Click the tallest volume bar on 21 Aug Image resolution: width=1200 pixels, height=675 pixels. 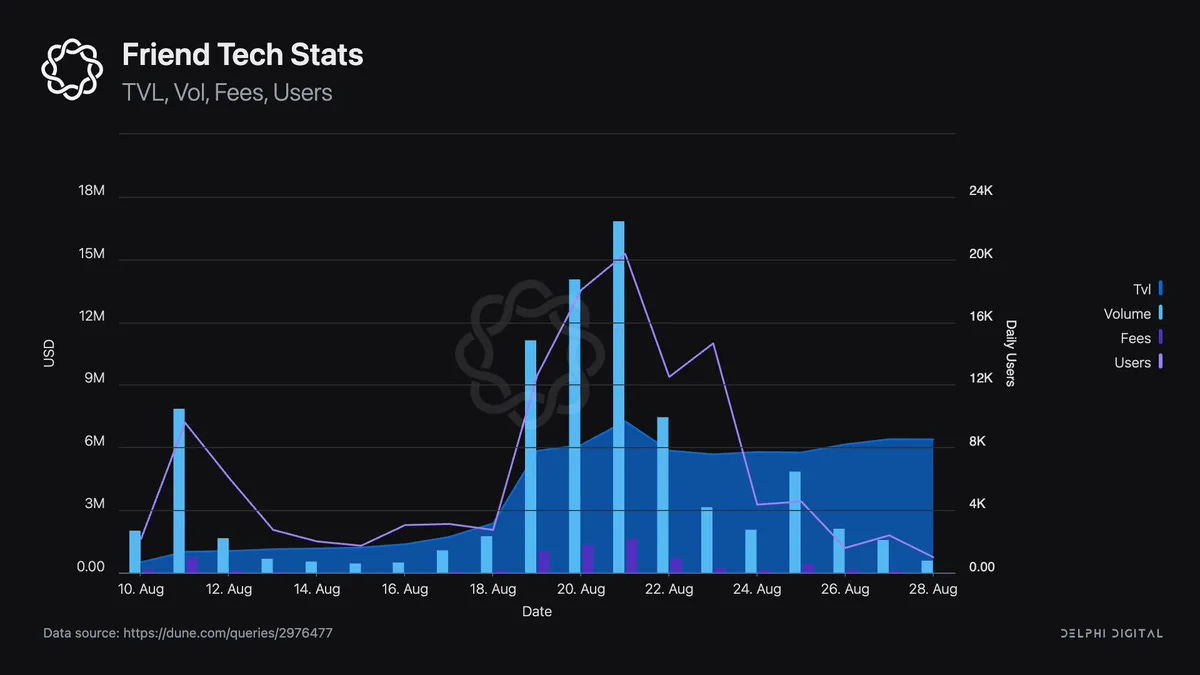pyautogui.click(x=618, y=397)
